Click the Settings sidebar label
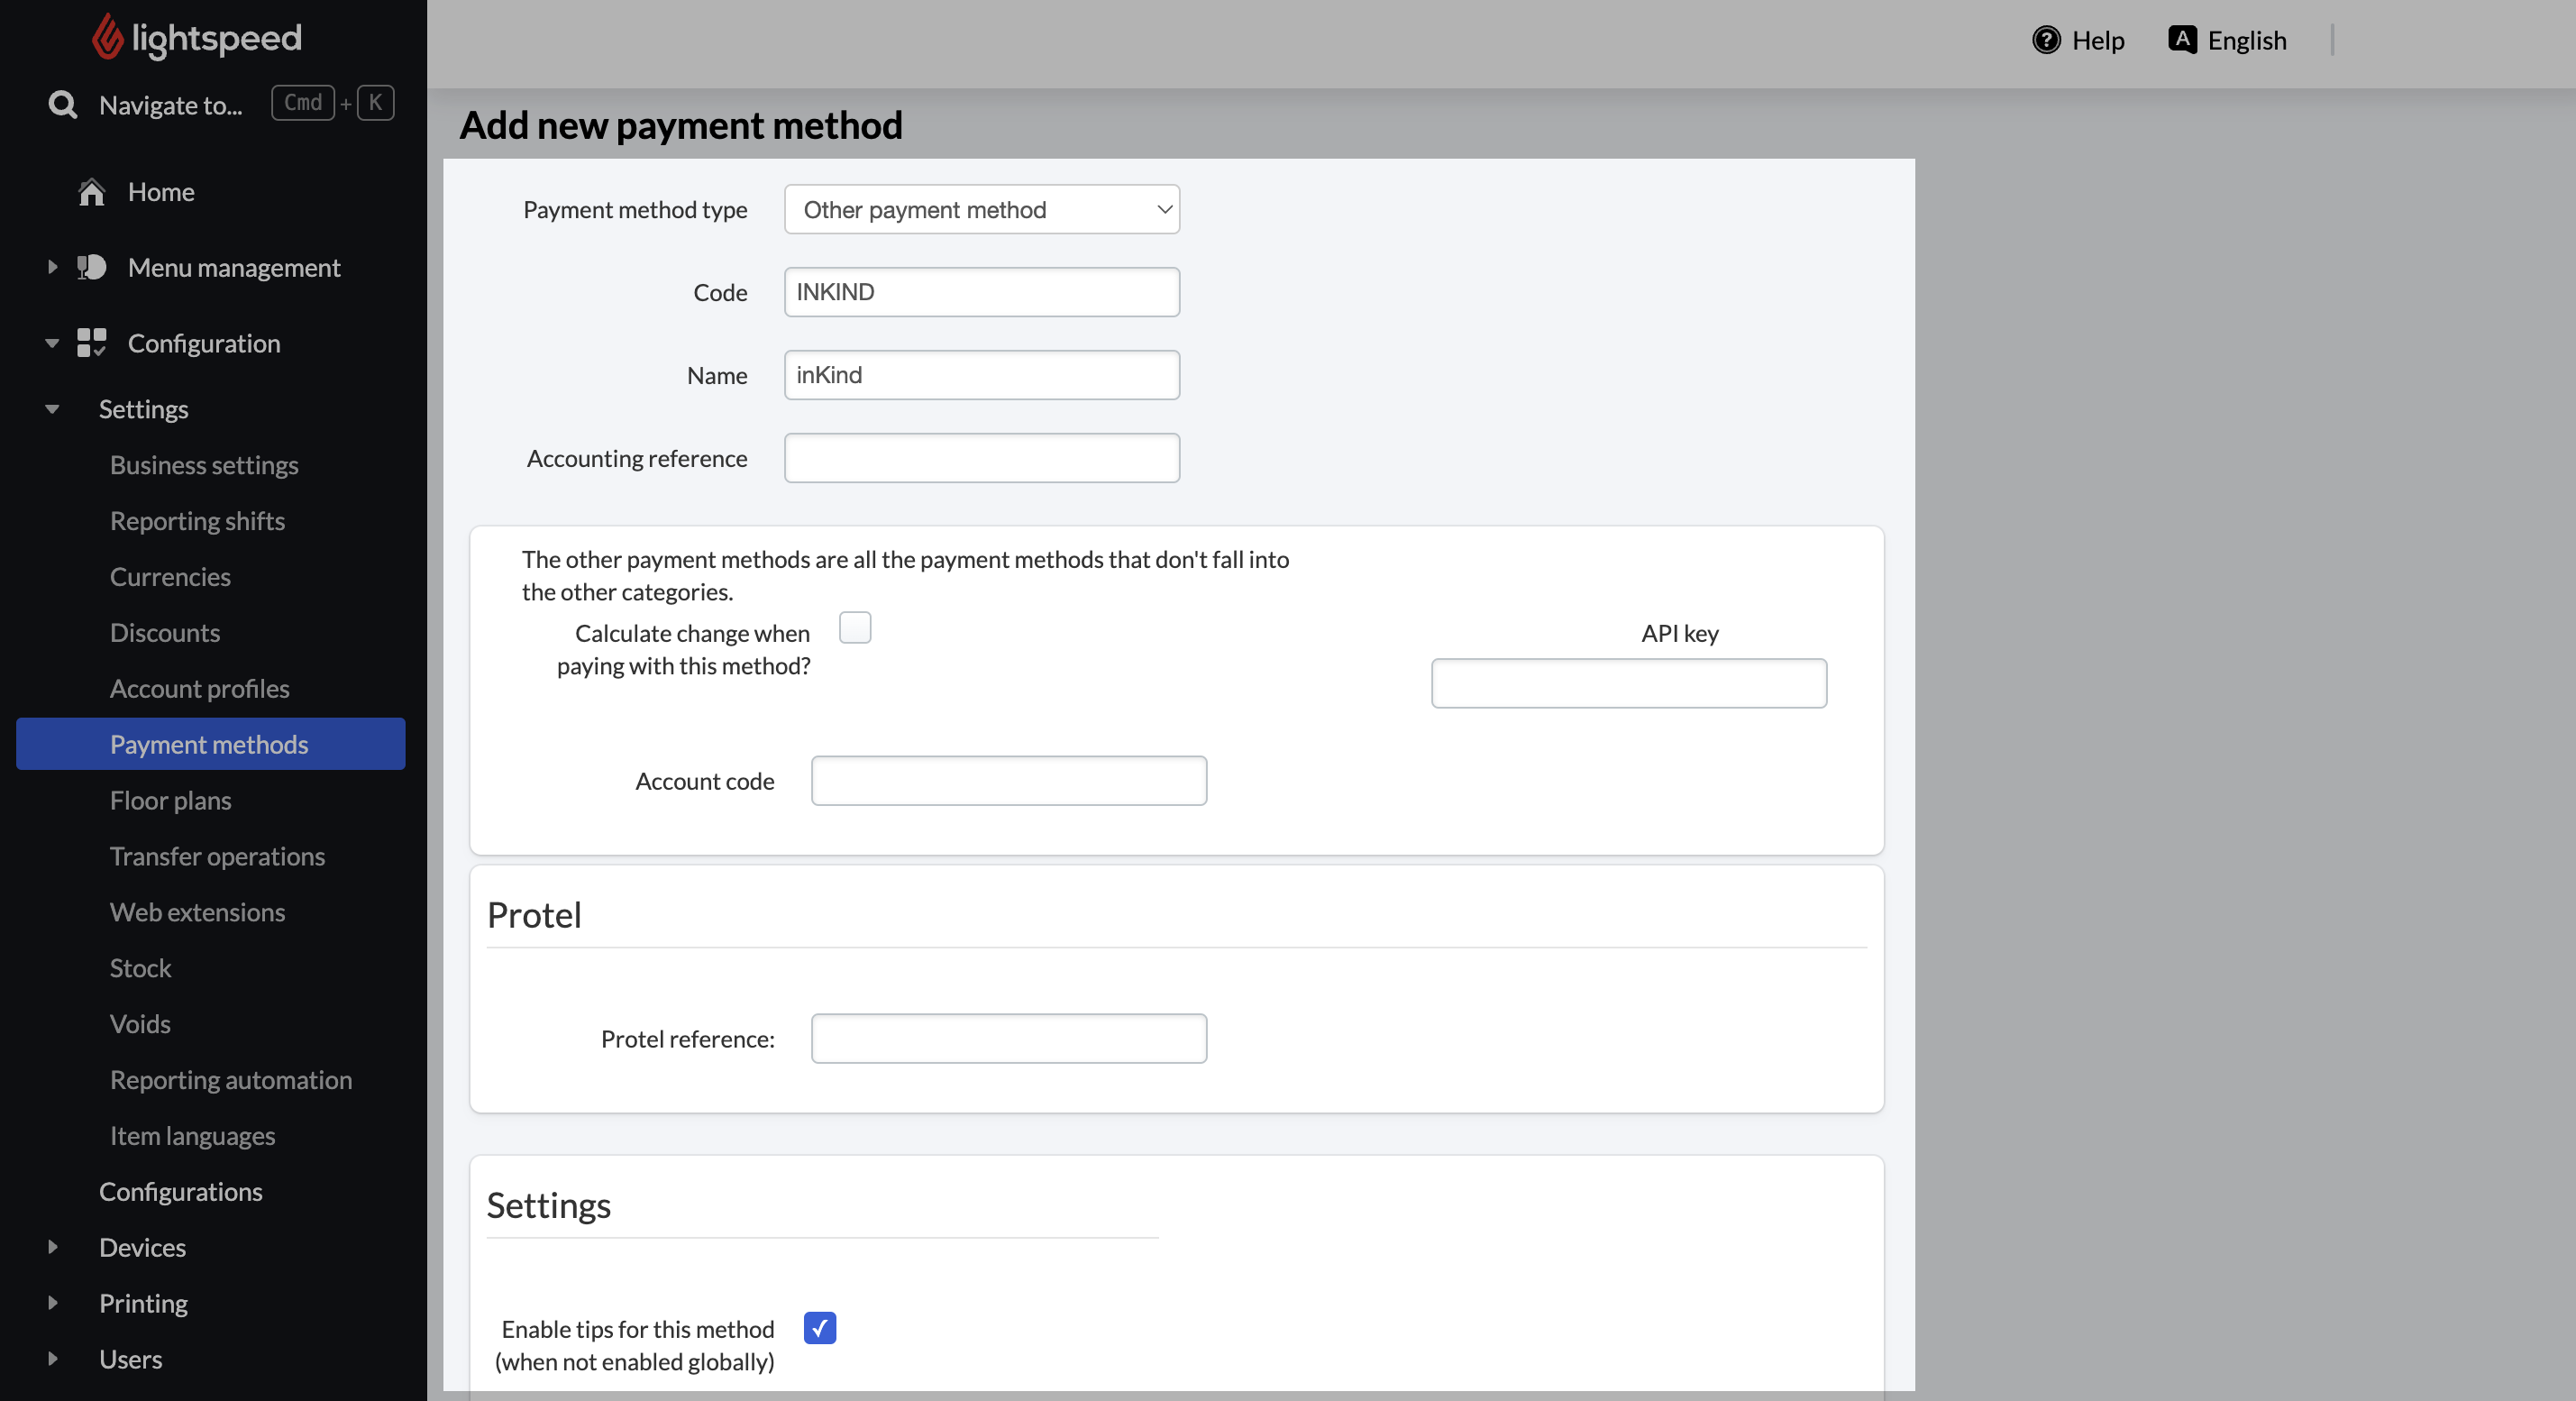2576x1401 pixels. (x=143, y=409)
